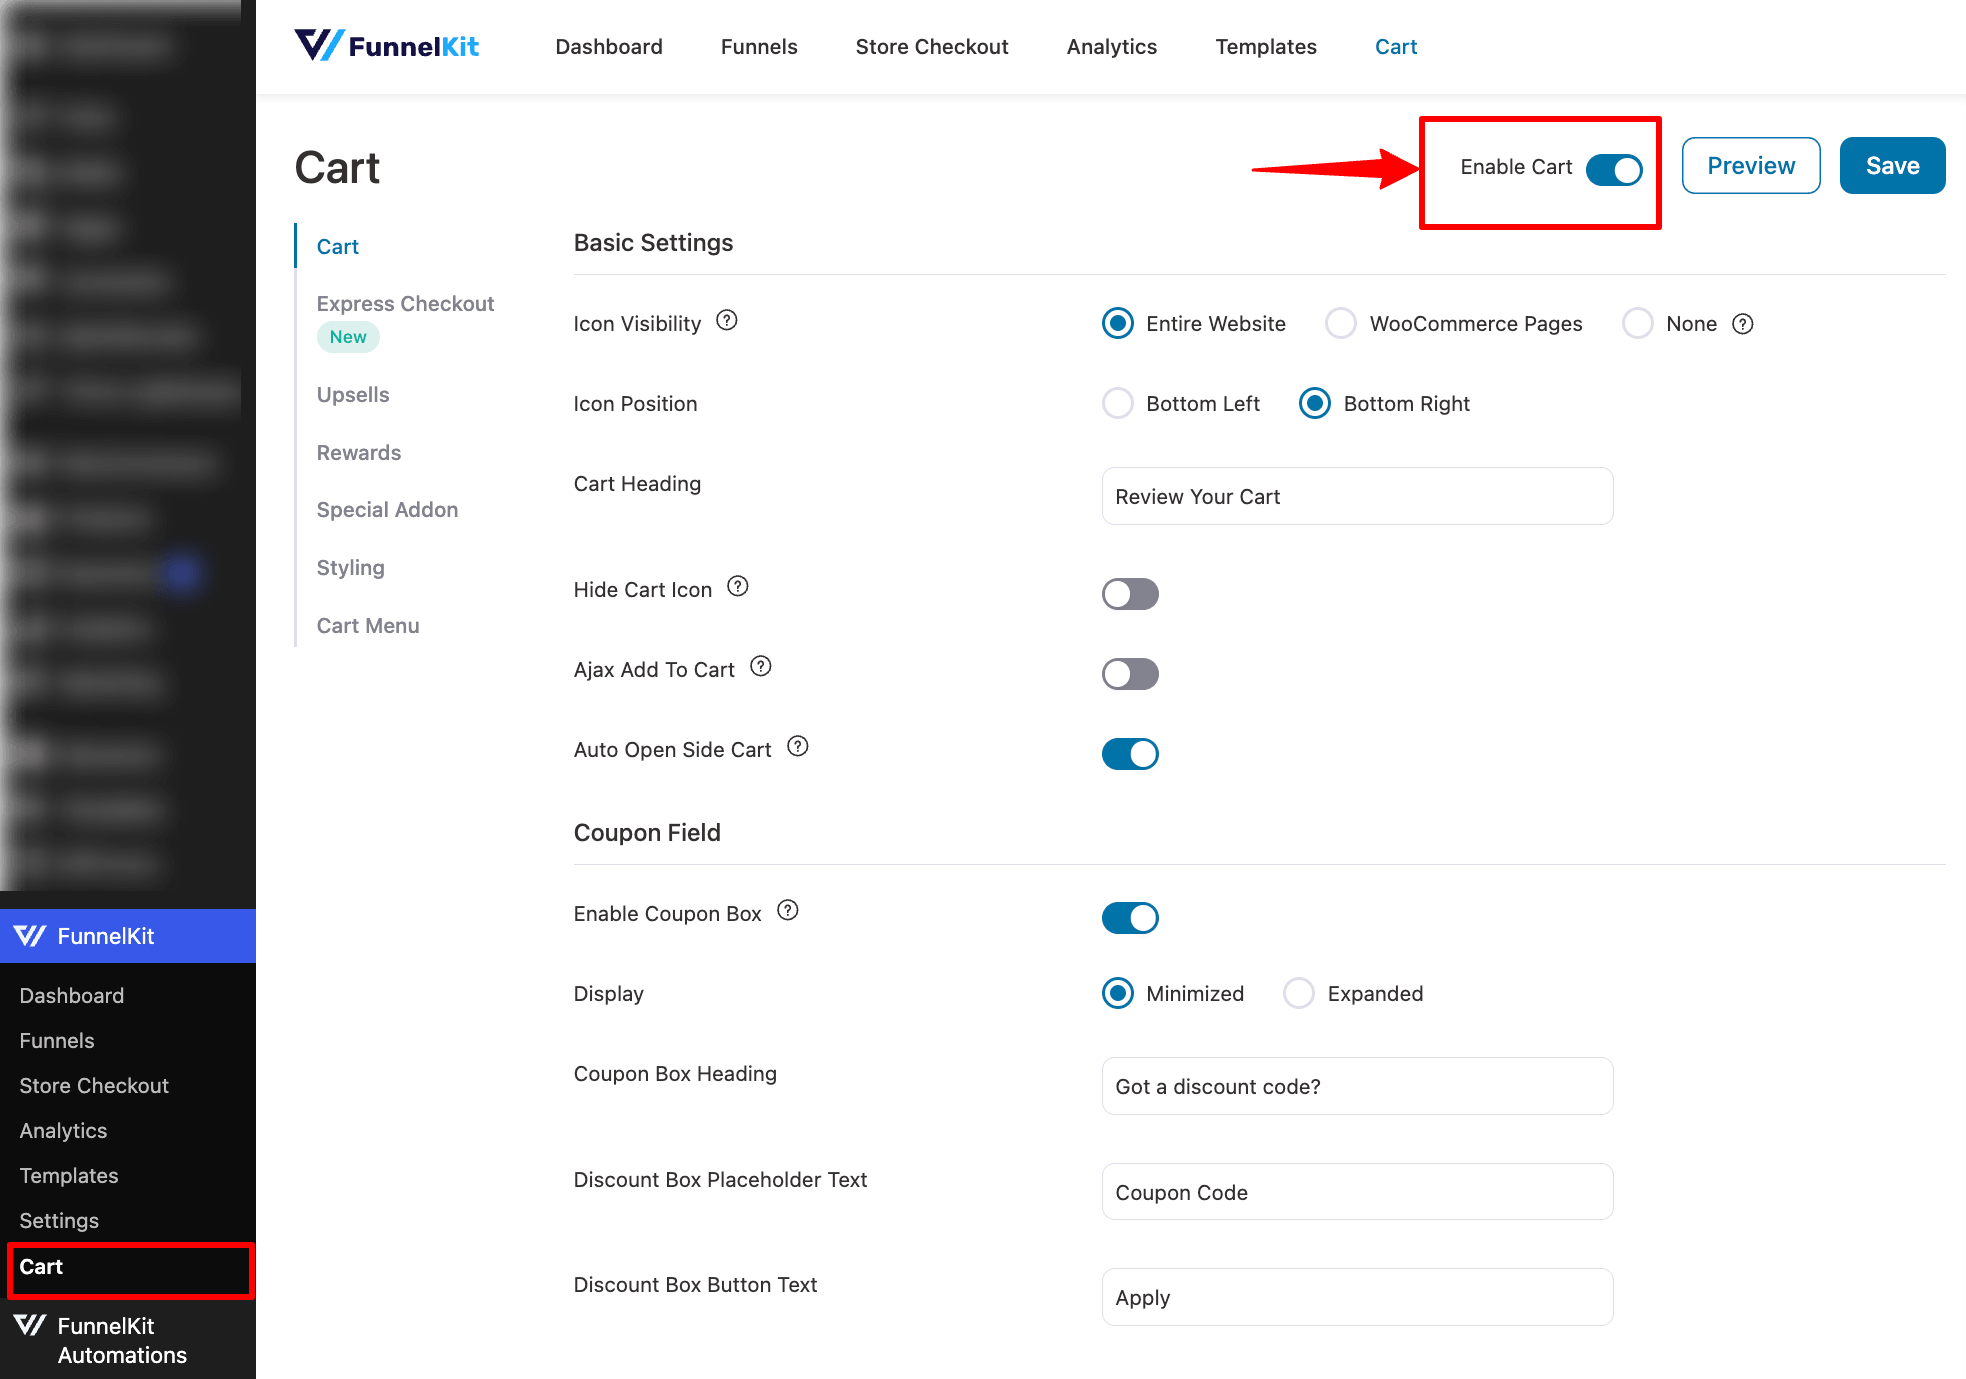Click the Save button
Image resolution: width=1966 pixels, height=1379 pixels.
tap(1893, 166)
